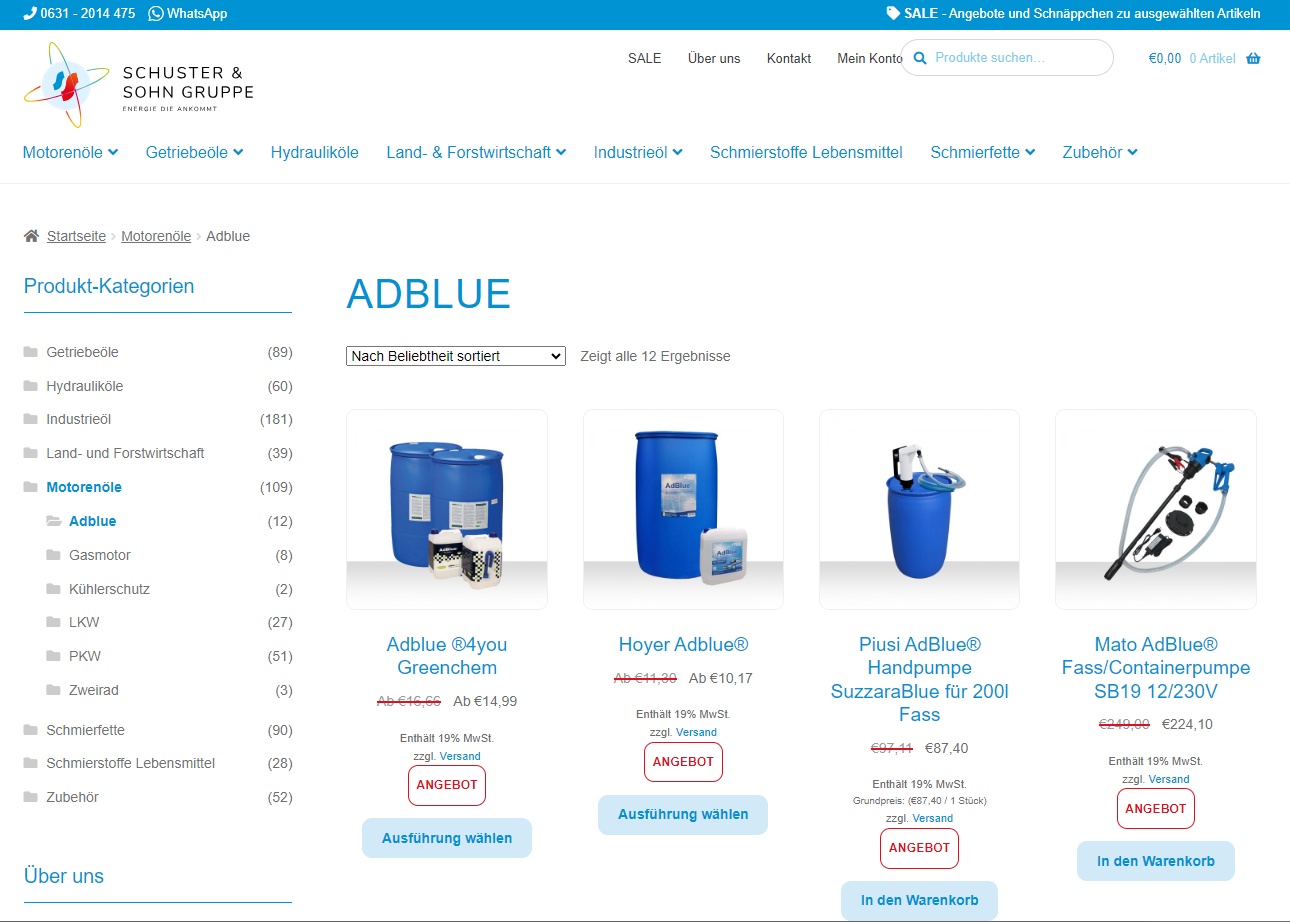Click inside the 'Produkte suchen' search field
The height and width of the screenshot is (922, 1290).
[x=1010, y=58]
